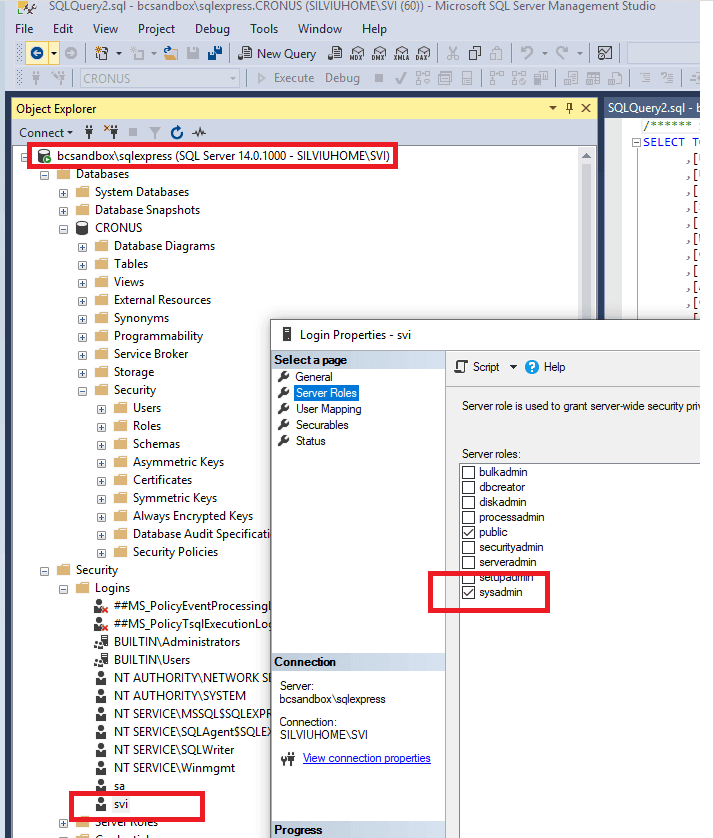This screenshot has height=838, width=713.
Task: Click the Object Explorer scroll-up arrow
Action: [x=586, y=156]
